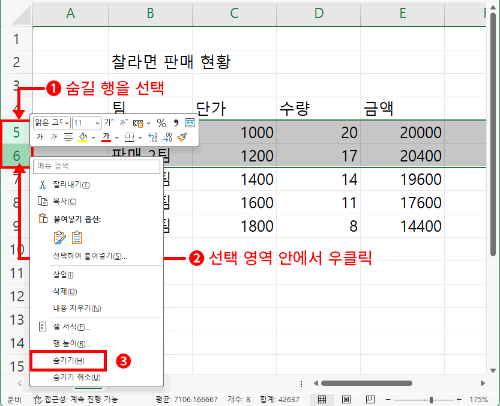Click cell with value 19600
Screen dimensions: 500x406
[402, 179]
